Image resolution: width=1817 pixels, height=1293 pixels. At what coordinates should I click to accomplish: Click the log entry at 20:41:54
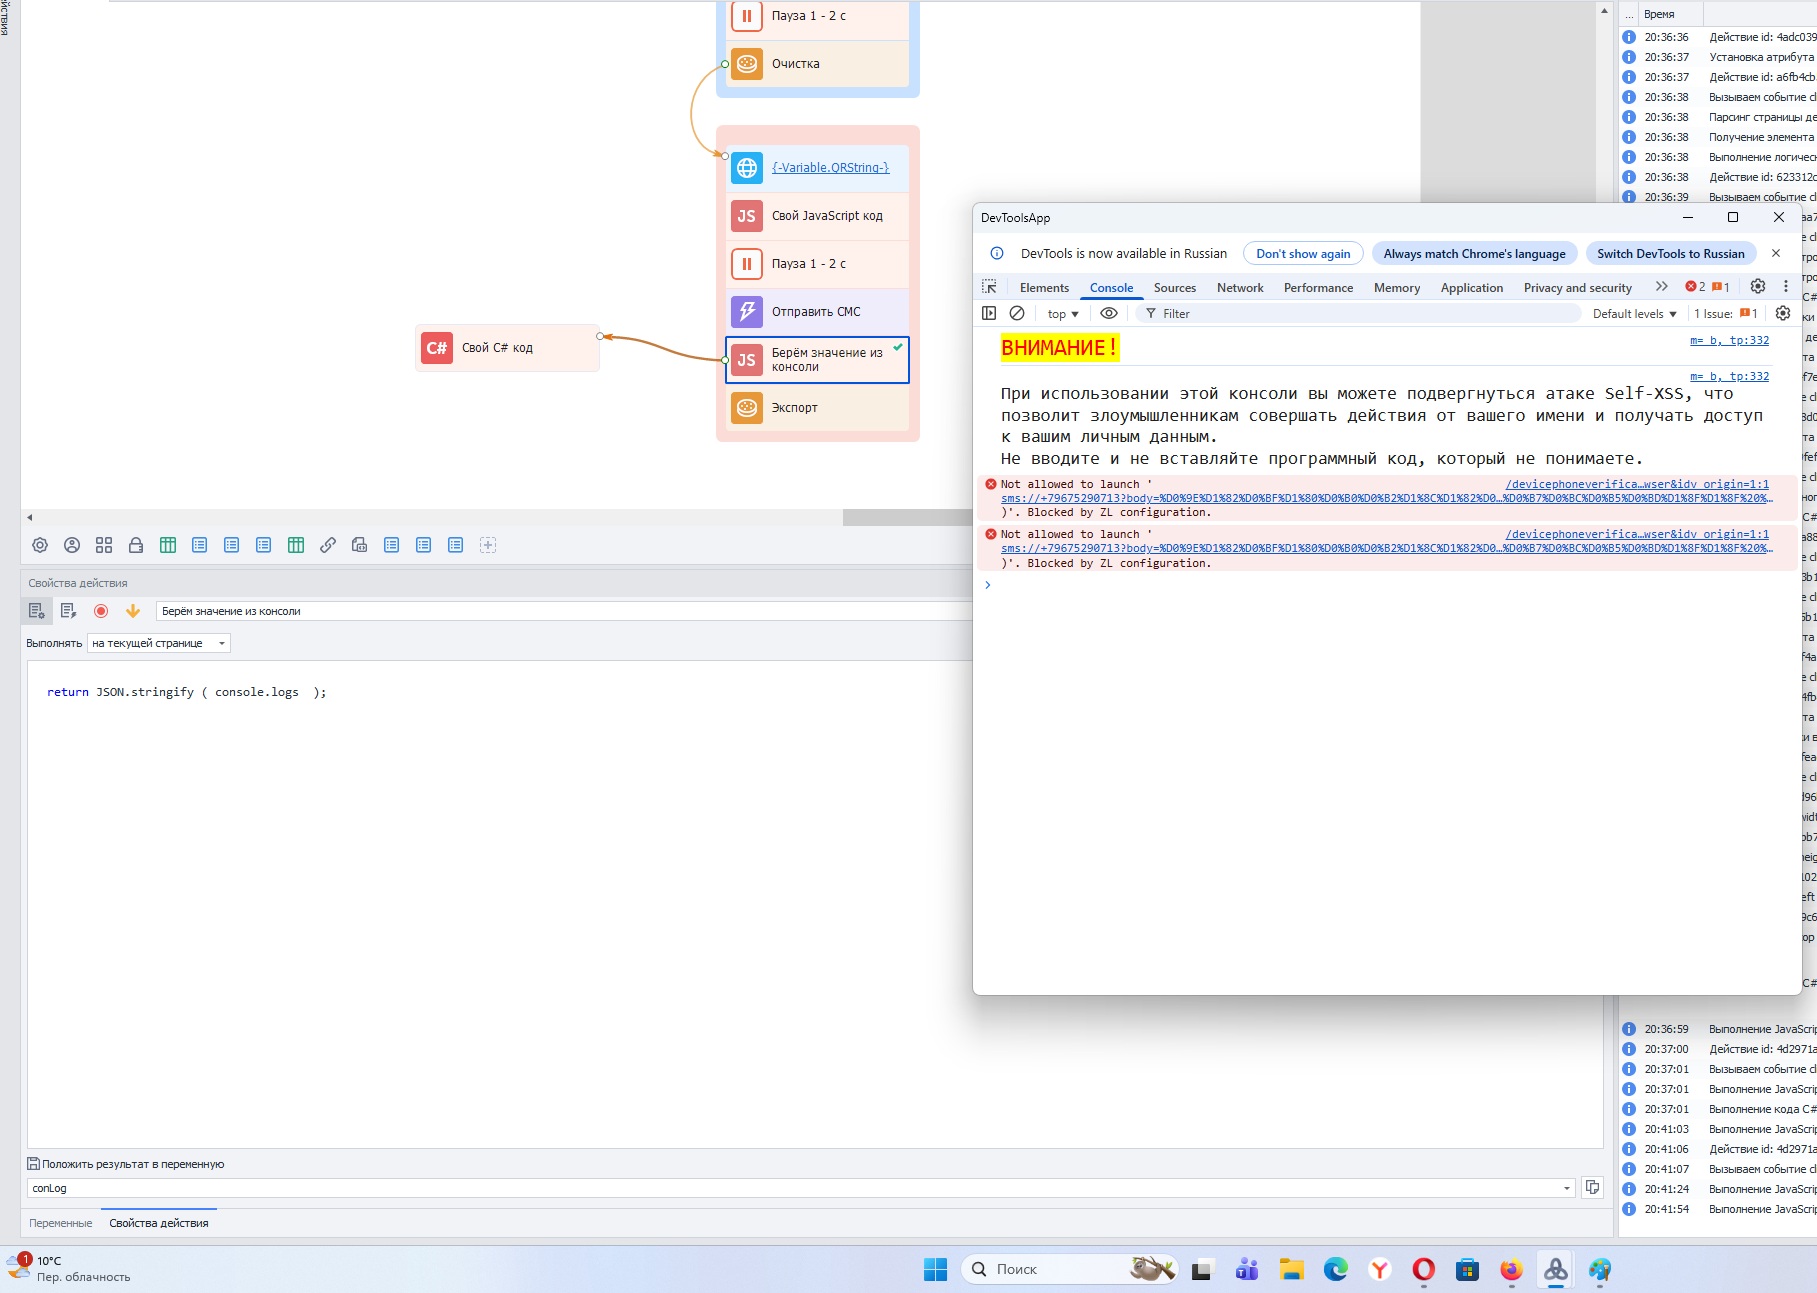point(1718,1209)
